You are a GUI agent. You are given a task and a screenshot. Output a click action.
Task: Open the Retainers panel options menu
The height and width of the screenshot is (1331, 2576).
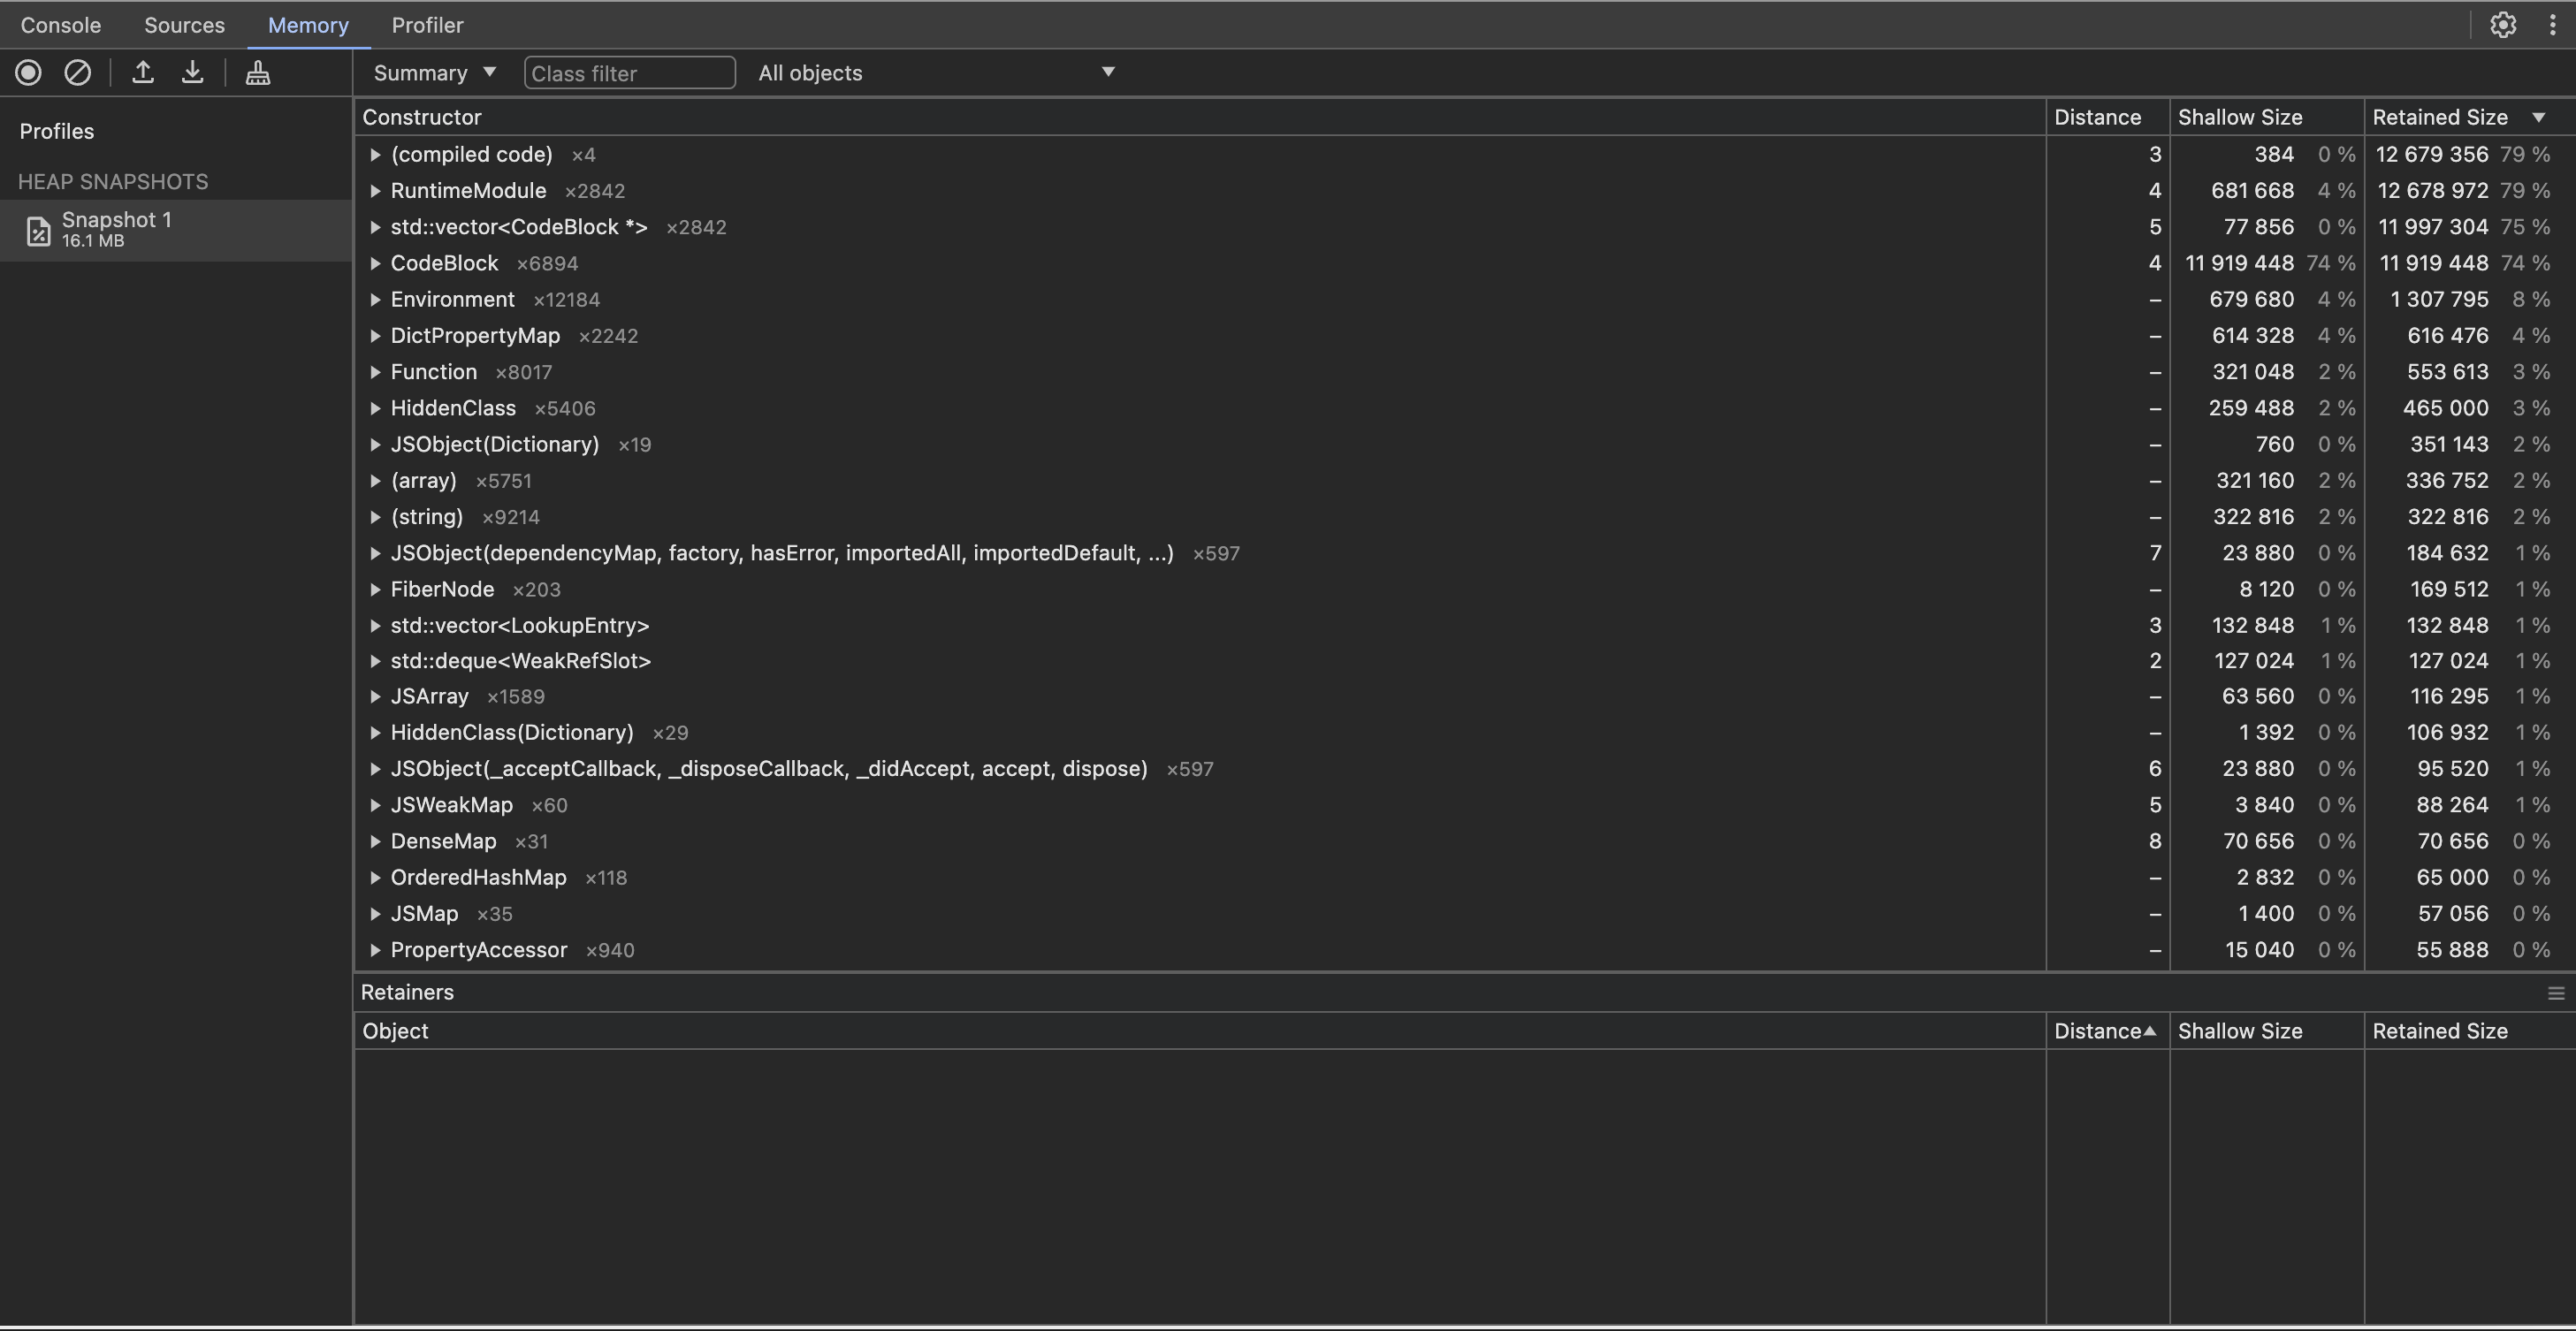[x=2557, y=992]
